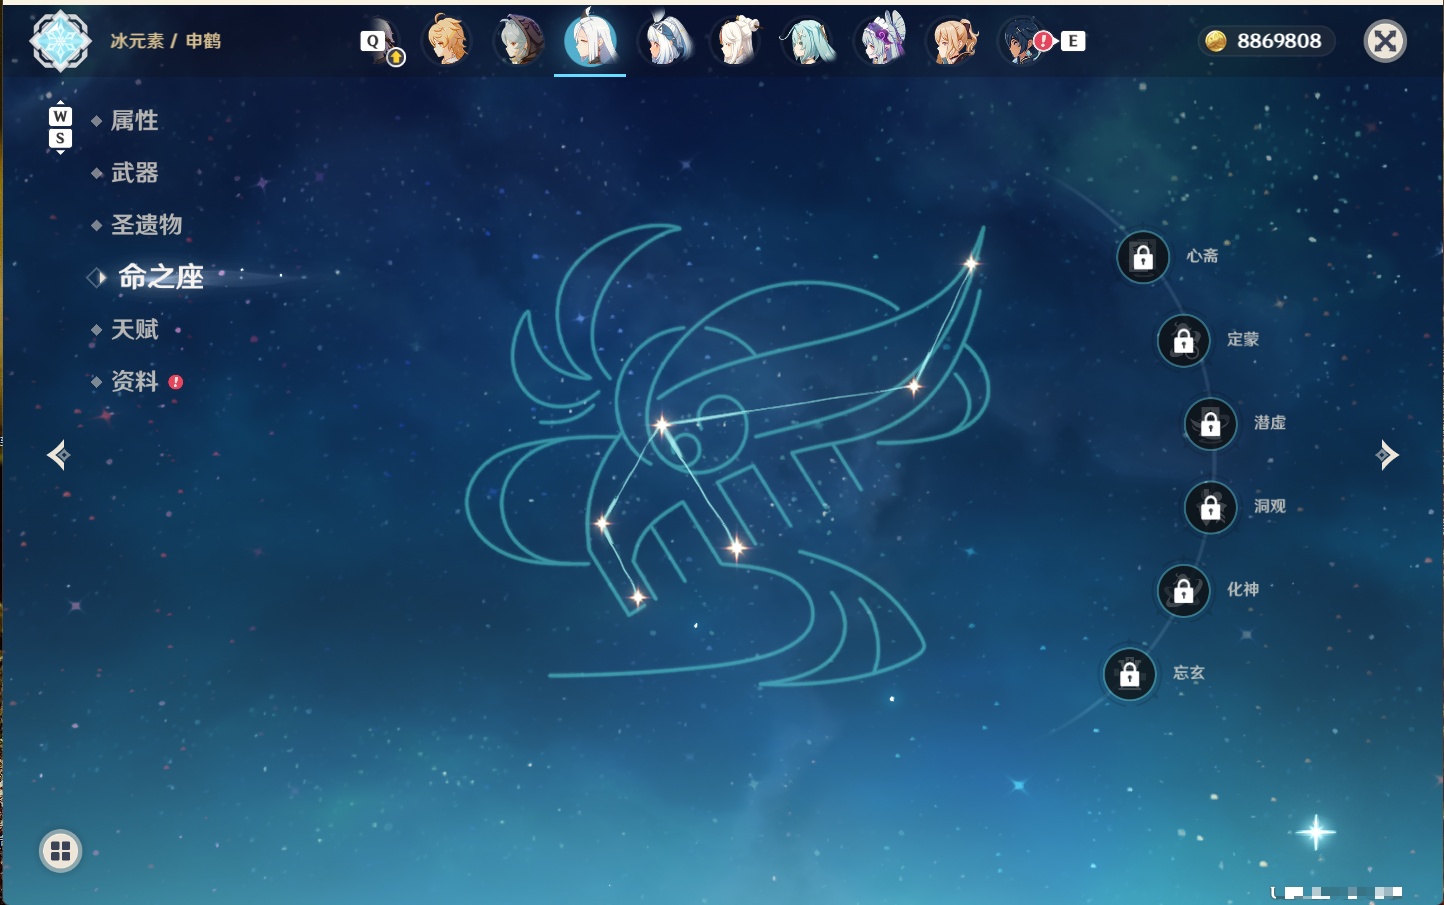Open the 武器 weapon menu
1444x905 pixels.
[134, 173]
